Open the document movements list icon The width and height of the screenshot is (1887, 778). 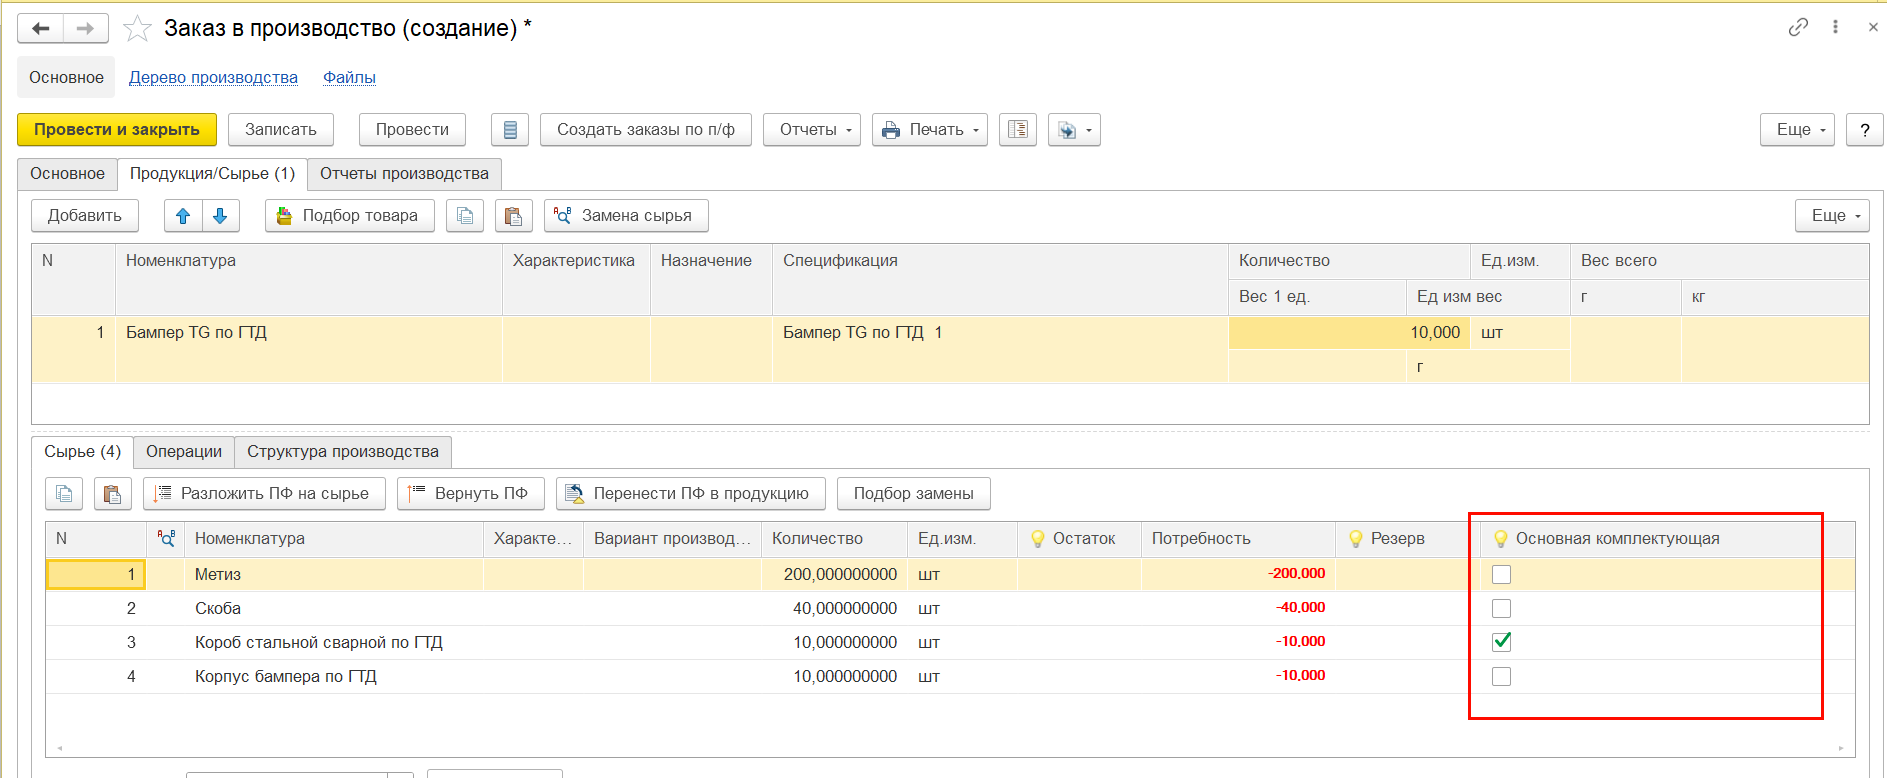tap(510, 130)
